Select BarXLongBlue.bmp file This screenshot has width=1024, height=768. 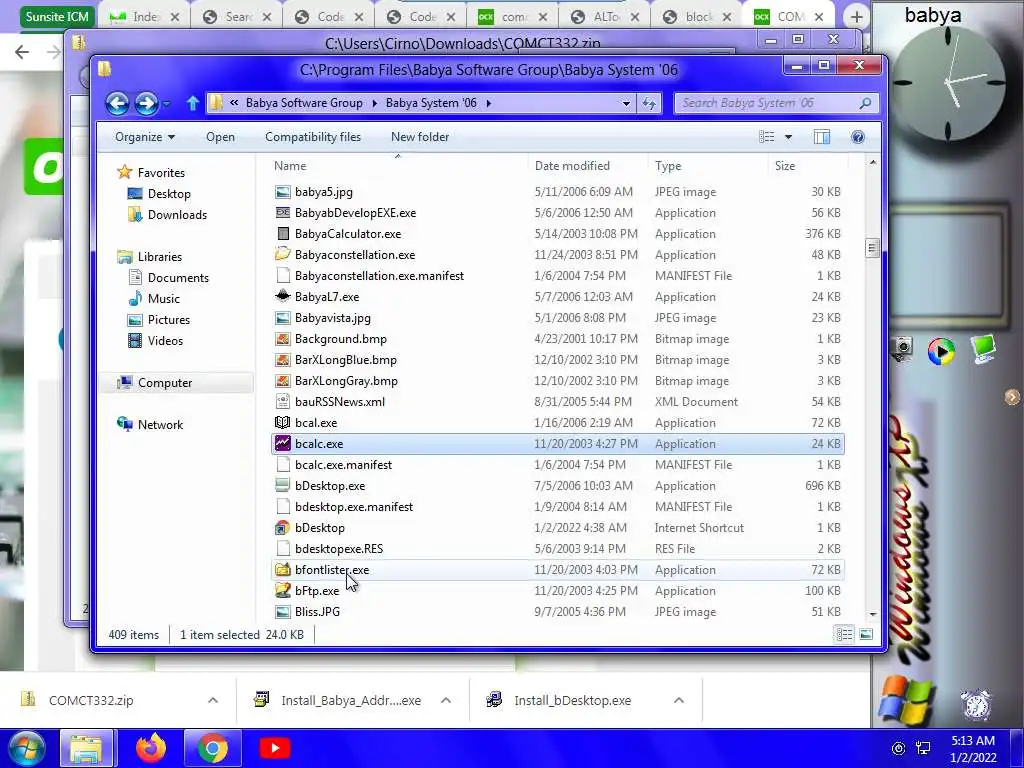[x=345, y=360]
